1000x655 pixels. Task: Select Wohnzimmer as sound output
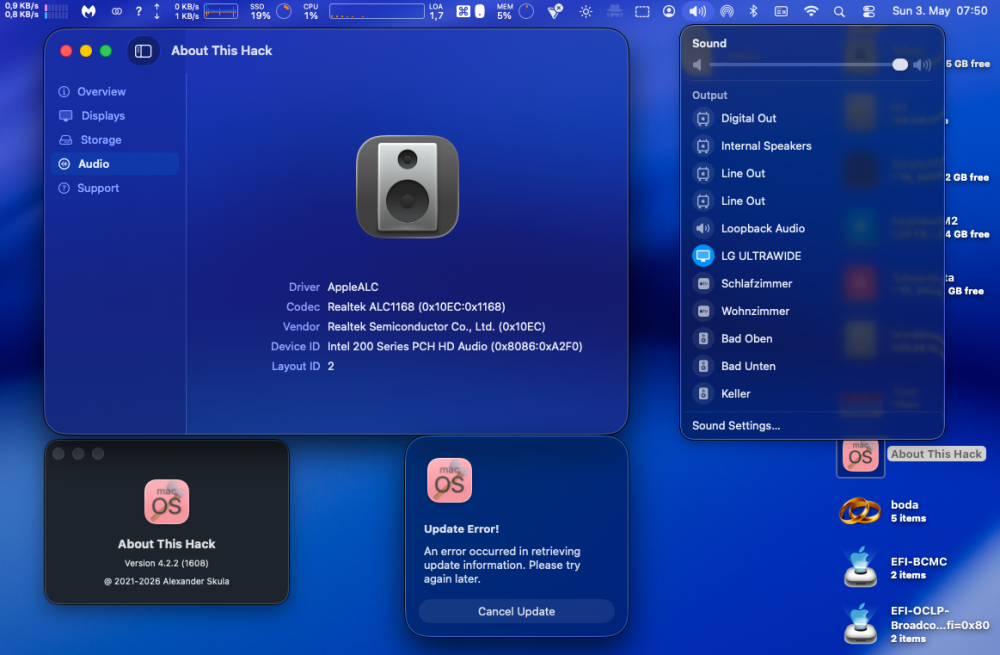[x=811, y=311]
